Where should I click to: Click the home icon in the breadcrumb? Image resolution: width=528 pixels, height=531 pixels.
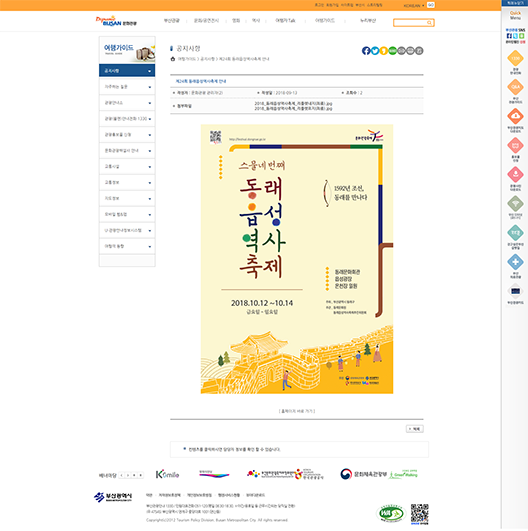point(173,59)
